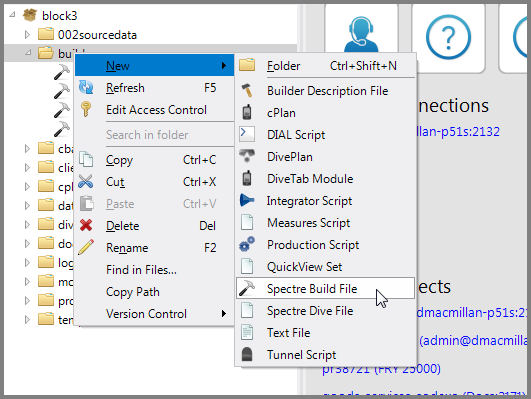Click the cPlan device icon
This screenshot has height=399, width=531.
coord(247,112)
